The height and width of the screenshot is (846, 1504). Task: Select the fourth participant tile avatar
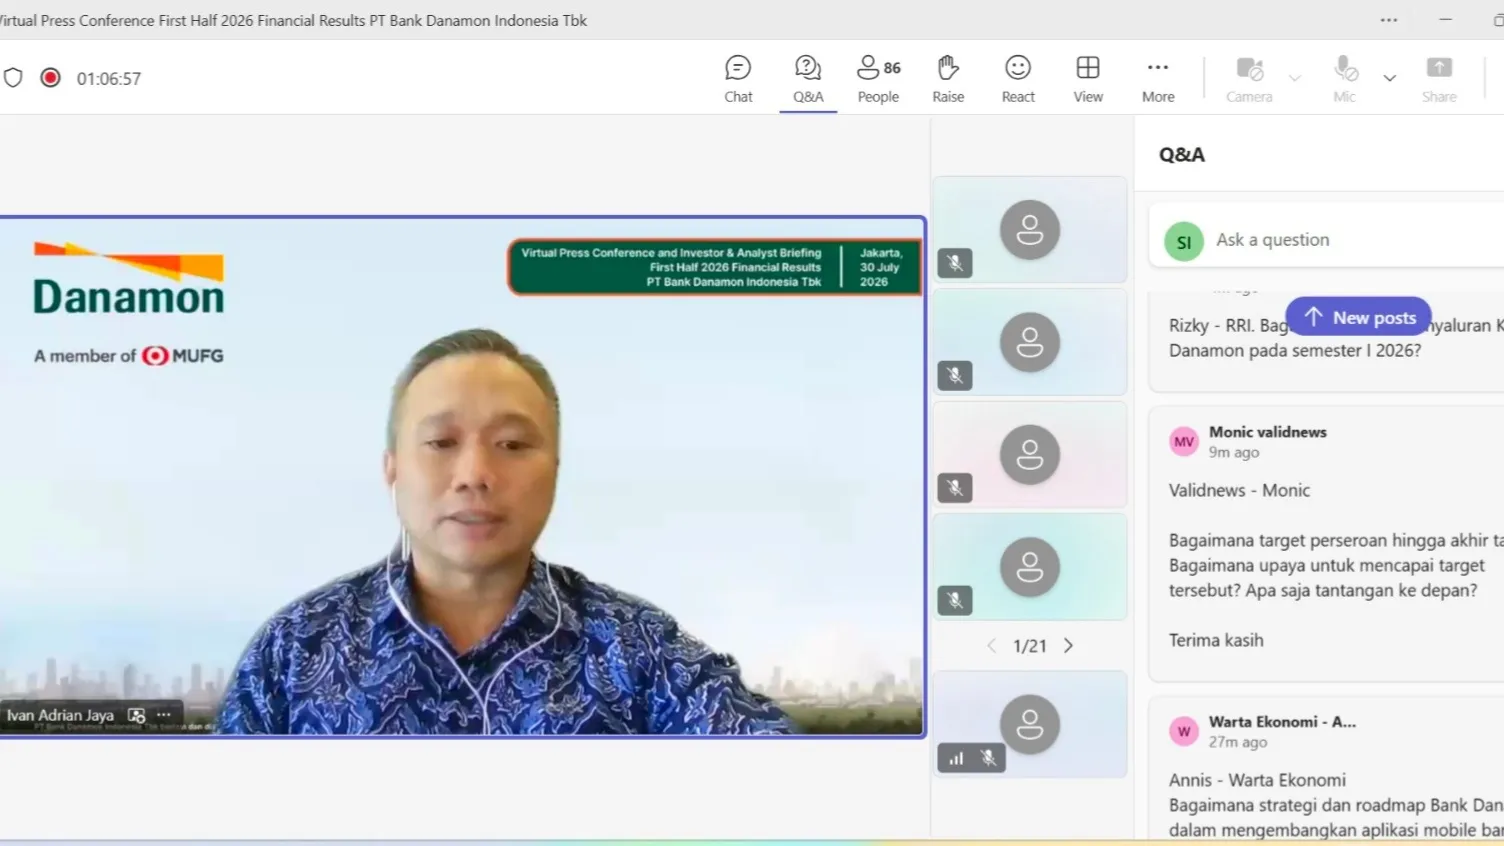(1030, 567)
